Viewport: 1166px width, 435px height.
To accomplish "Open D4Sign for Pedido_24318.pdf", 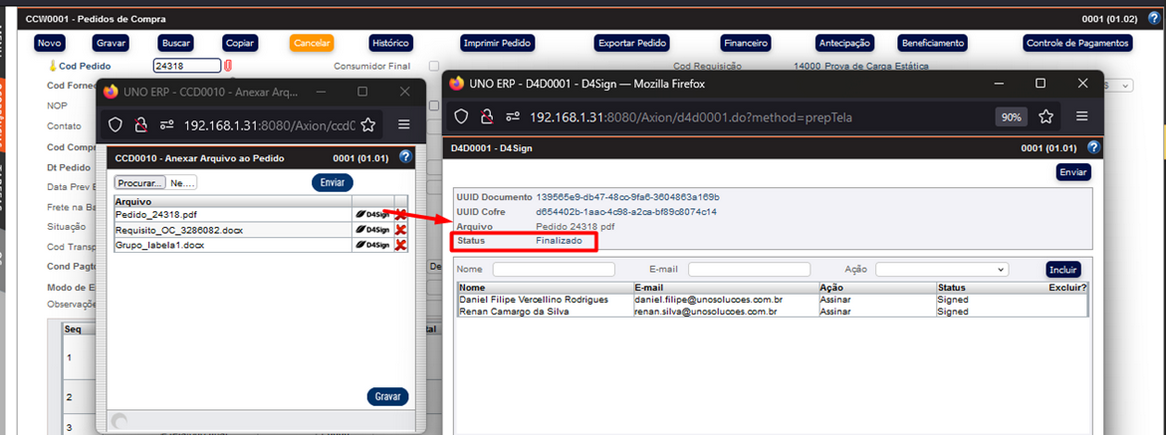I will coord(372,215).
